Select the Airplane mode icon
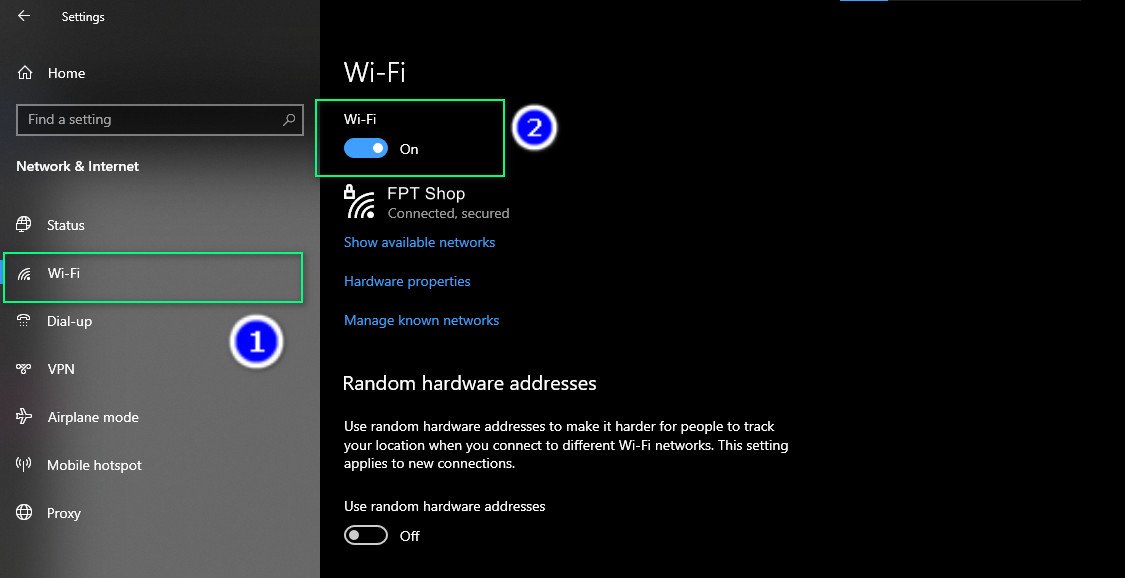The height and width of the screenshot is (578, 1125). click(23, 416)
